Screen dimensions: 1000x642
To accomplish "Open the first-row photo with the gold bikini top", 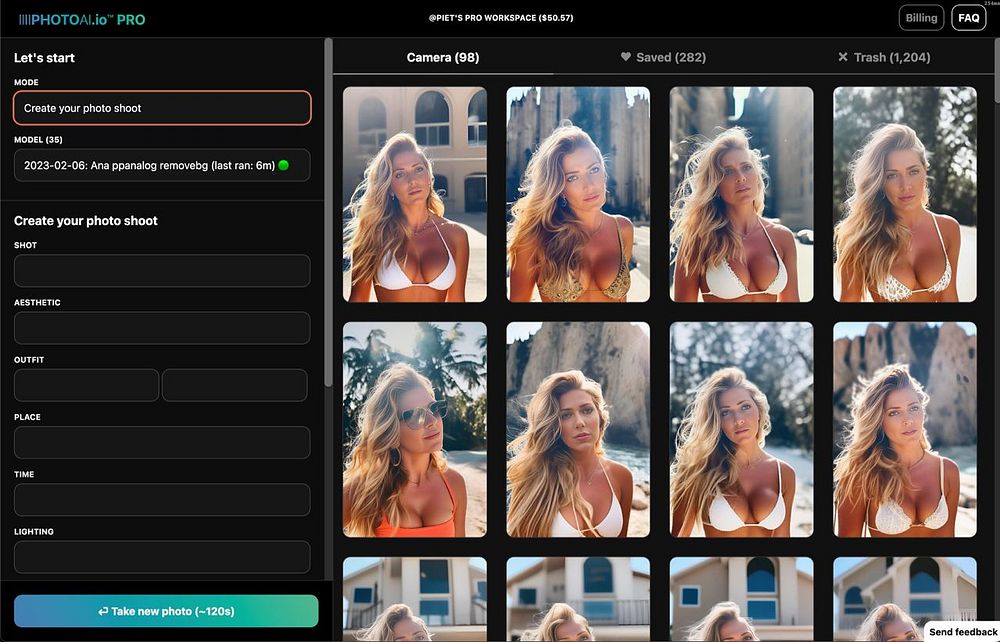I will 578,194.
